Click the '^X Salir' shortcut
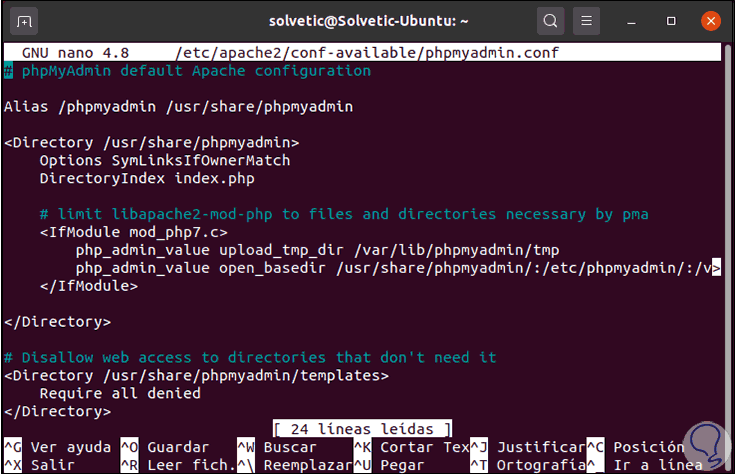The image size is (736, 474). pyautogui.click(x=40, y=465)
